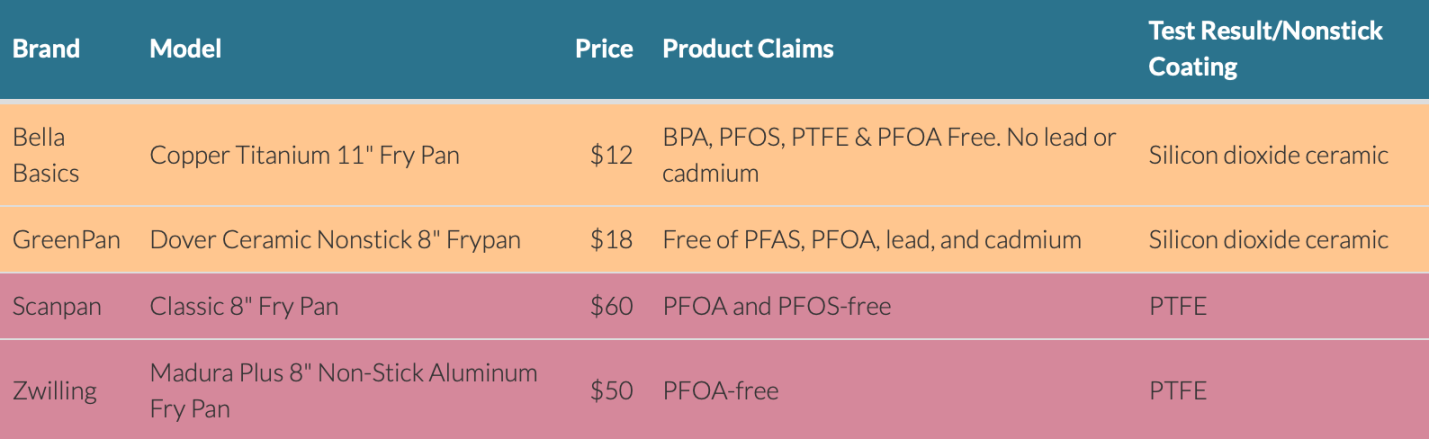1429x439 pixels.
Task: Click the $18 price cell
Action: coord(611,240)
